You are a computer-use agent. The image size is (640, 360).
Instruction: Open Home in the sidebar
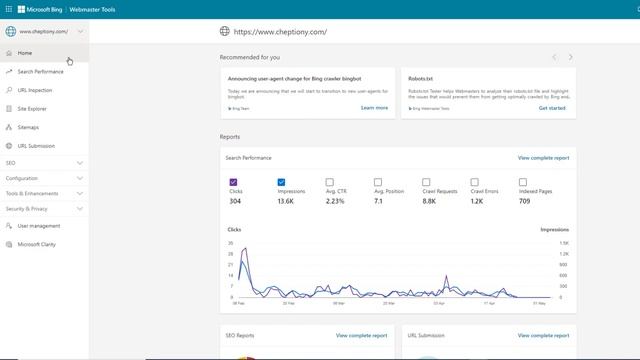click(44, 53)
